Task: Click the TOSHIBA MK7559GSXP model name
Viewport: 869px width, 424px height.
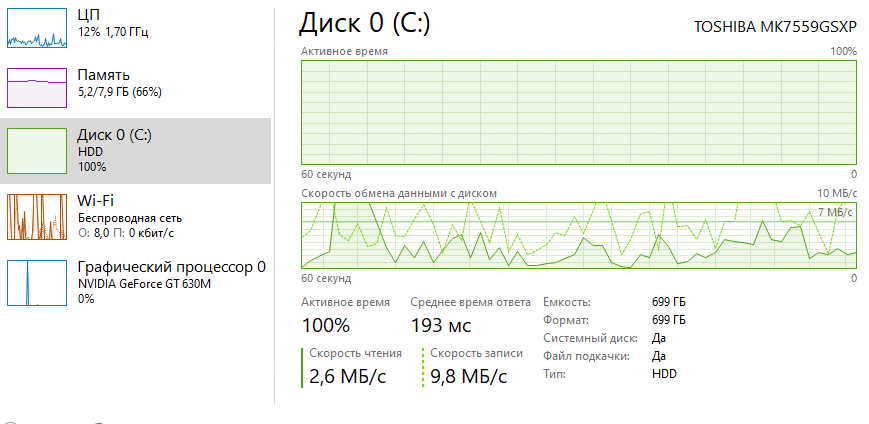Action: tap(775, 27)
